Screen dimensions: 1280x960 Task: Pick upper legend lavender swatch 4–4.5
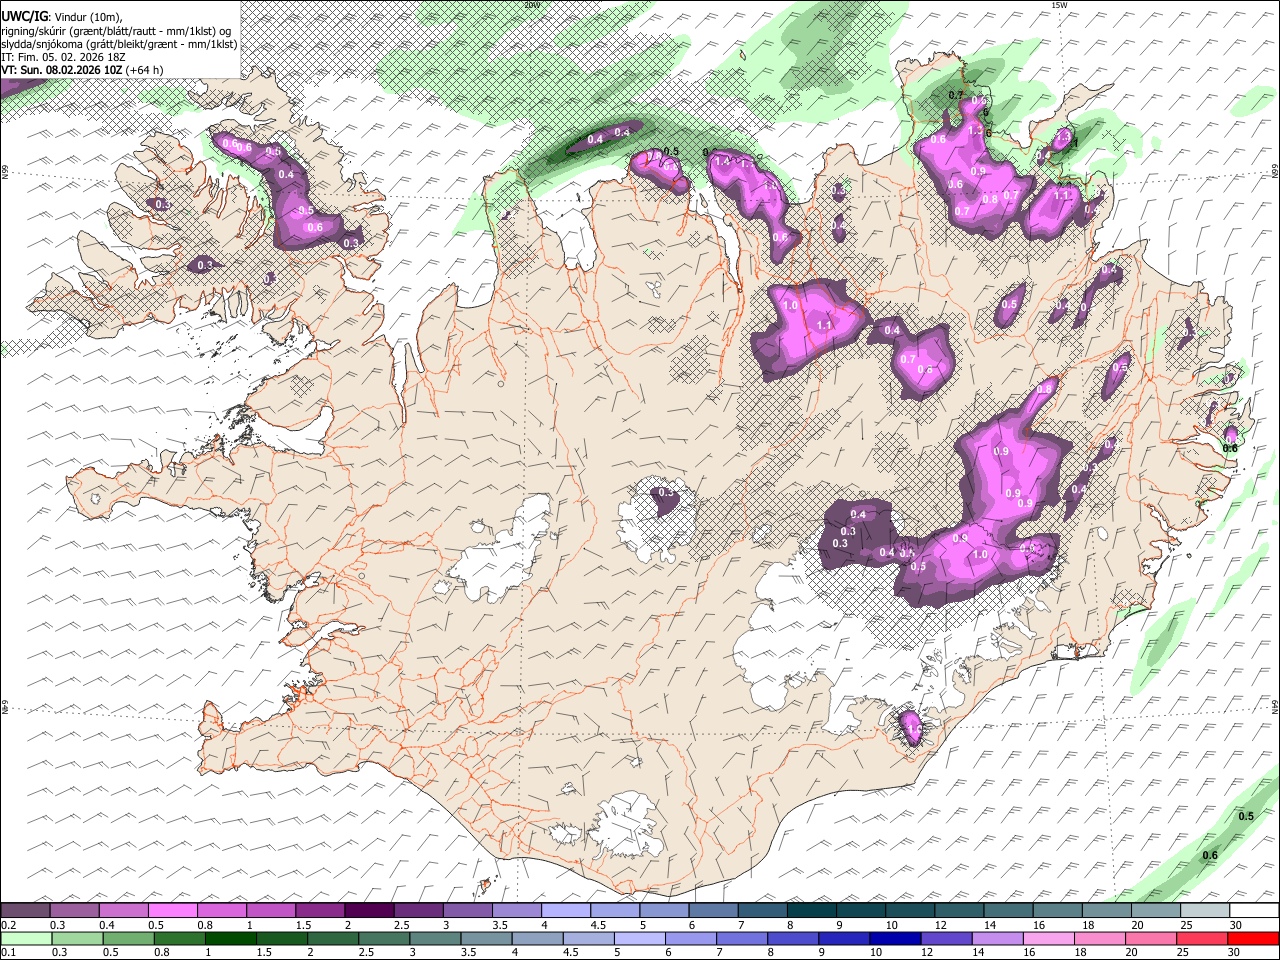pos(566,911)
